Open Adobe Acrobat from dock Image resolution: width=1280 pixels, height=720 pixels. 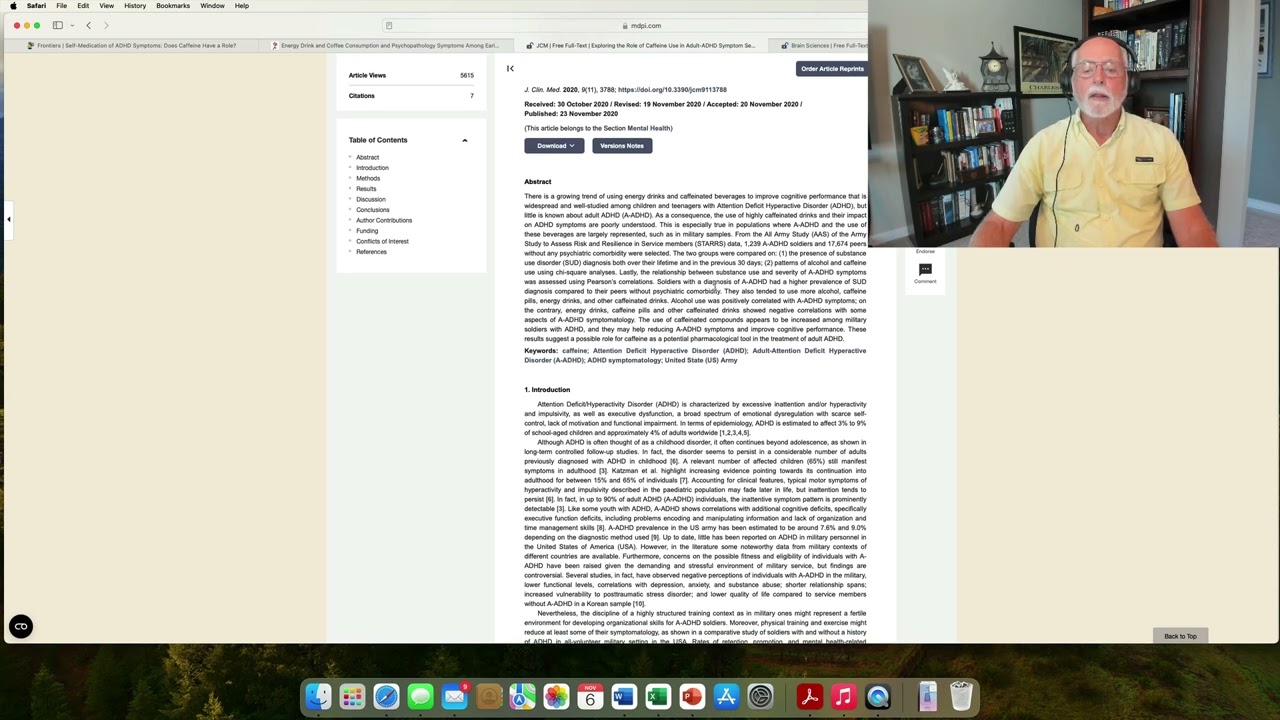810,696
